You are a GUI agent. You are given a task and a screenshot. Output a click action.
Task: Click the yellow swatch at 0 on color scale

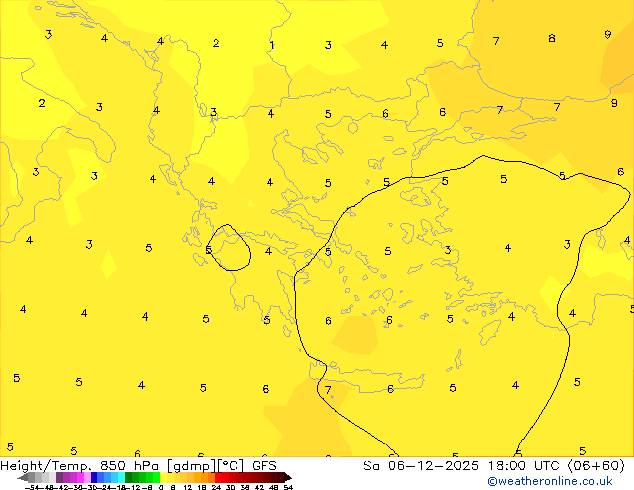pyautogui.click(x=163, y=477)
